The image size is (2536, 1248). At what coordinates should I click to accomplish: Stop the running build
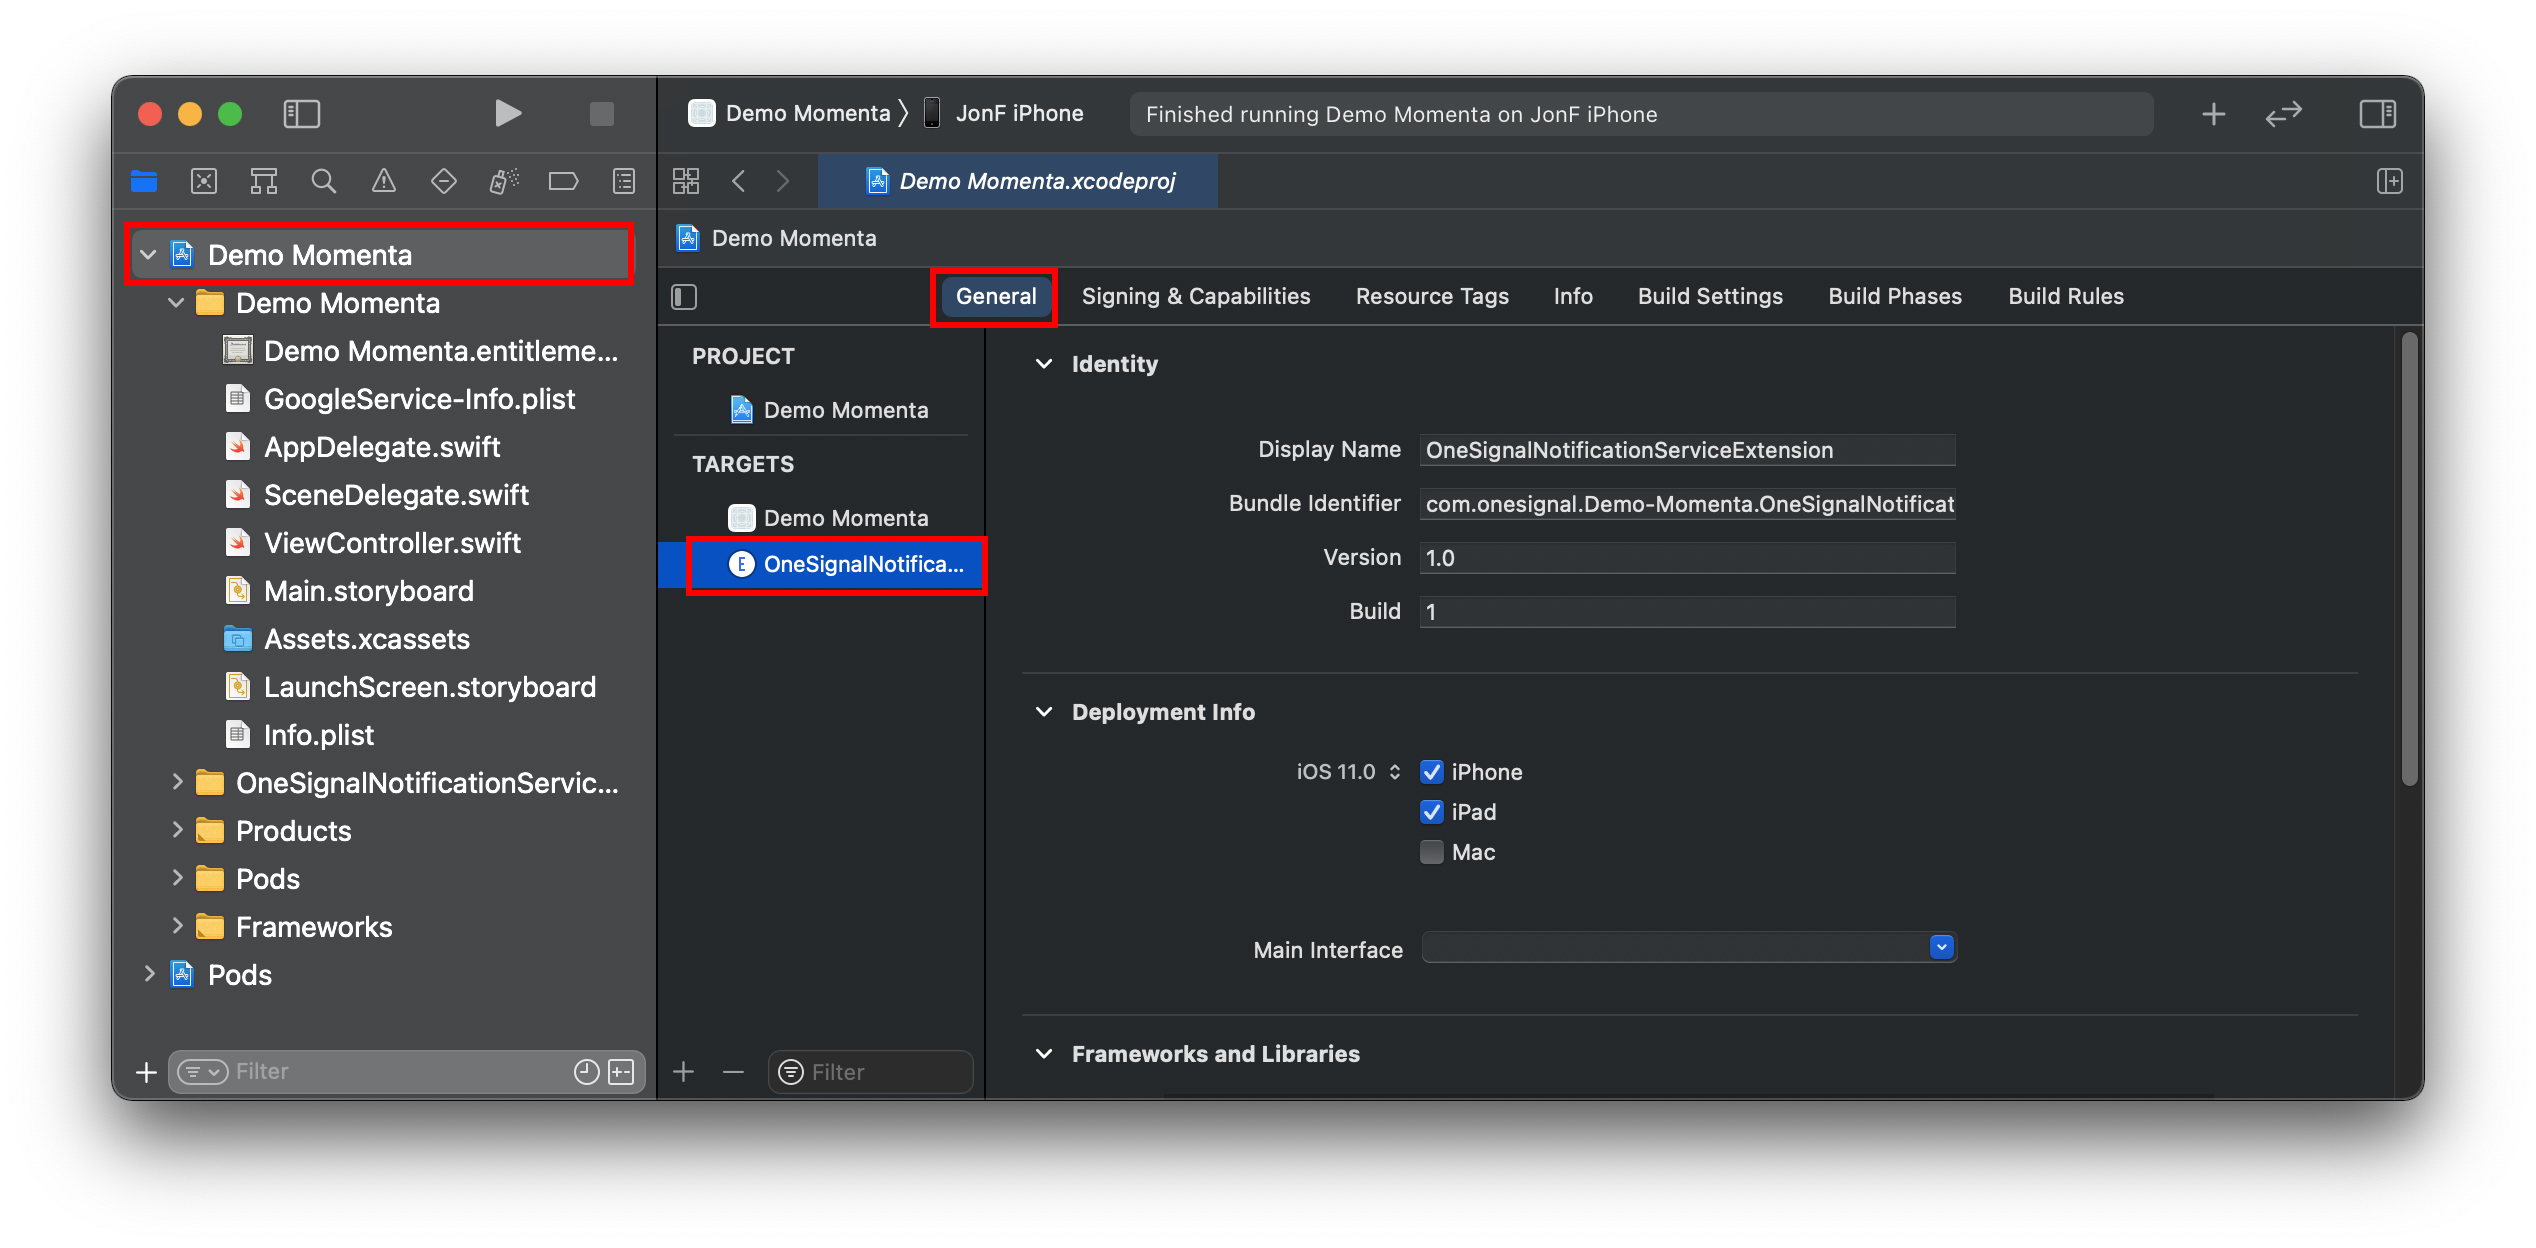pyautogui.click(x=601, y=114)
